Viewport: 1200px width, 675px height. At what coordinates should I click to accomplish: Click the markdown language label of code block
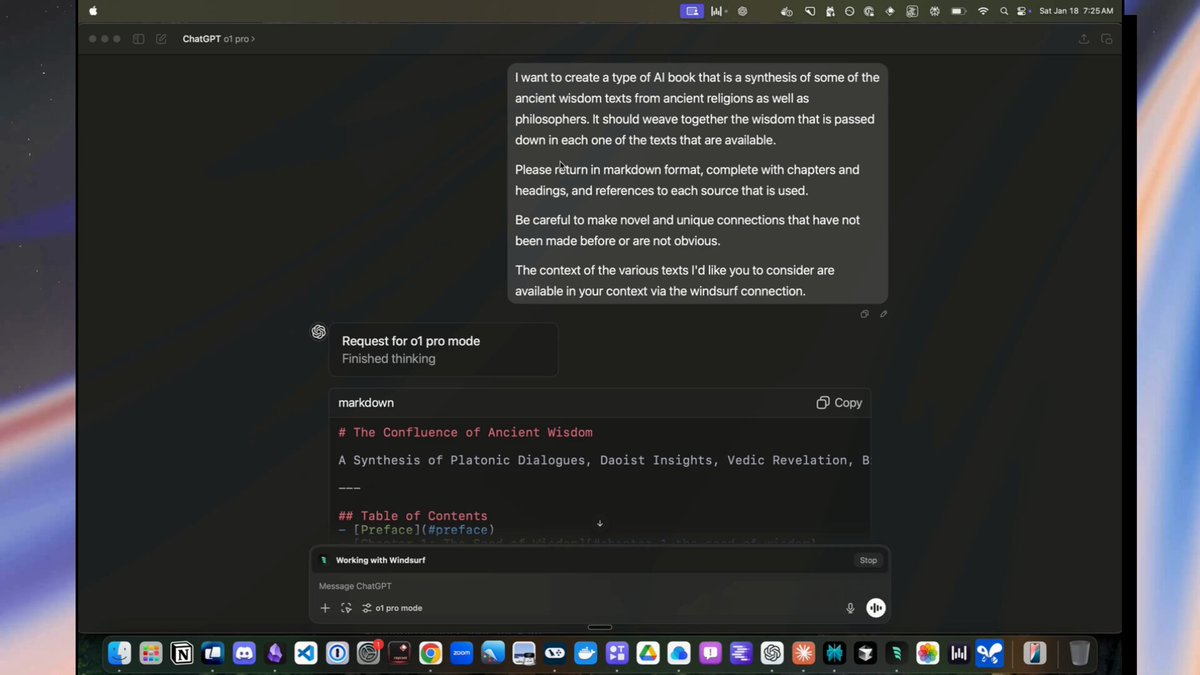(366, 403)
